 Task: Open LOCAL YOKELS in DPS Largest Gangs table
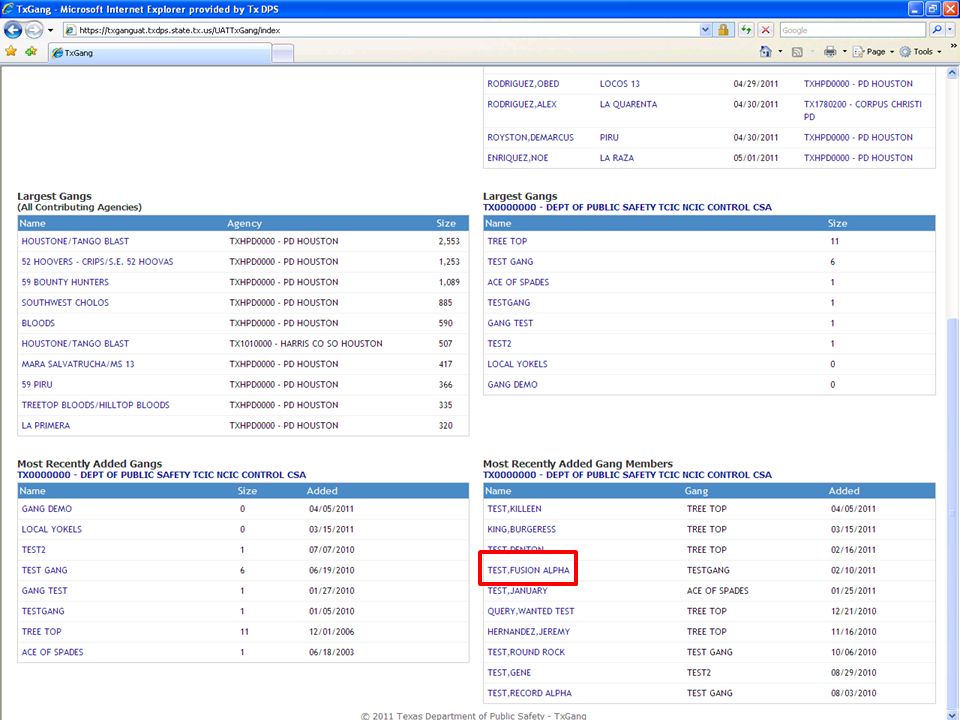pyautogui.click(x=517, y=364)
